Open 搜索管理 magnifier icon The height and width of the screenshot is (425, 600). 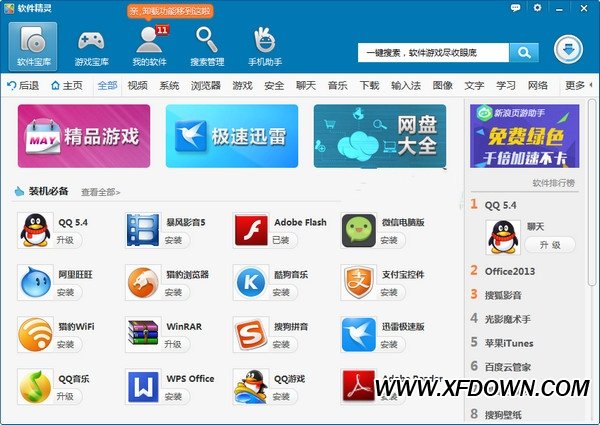point(207,46)
